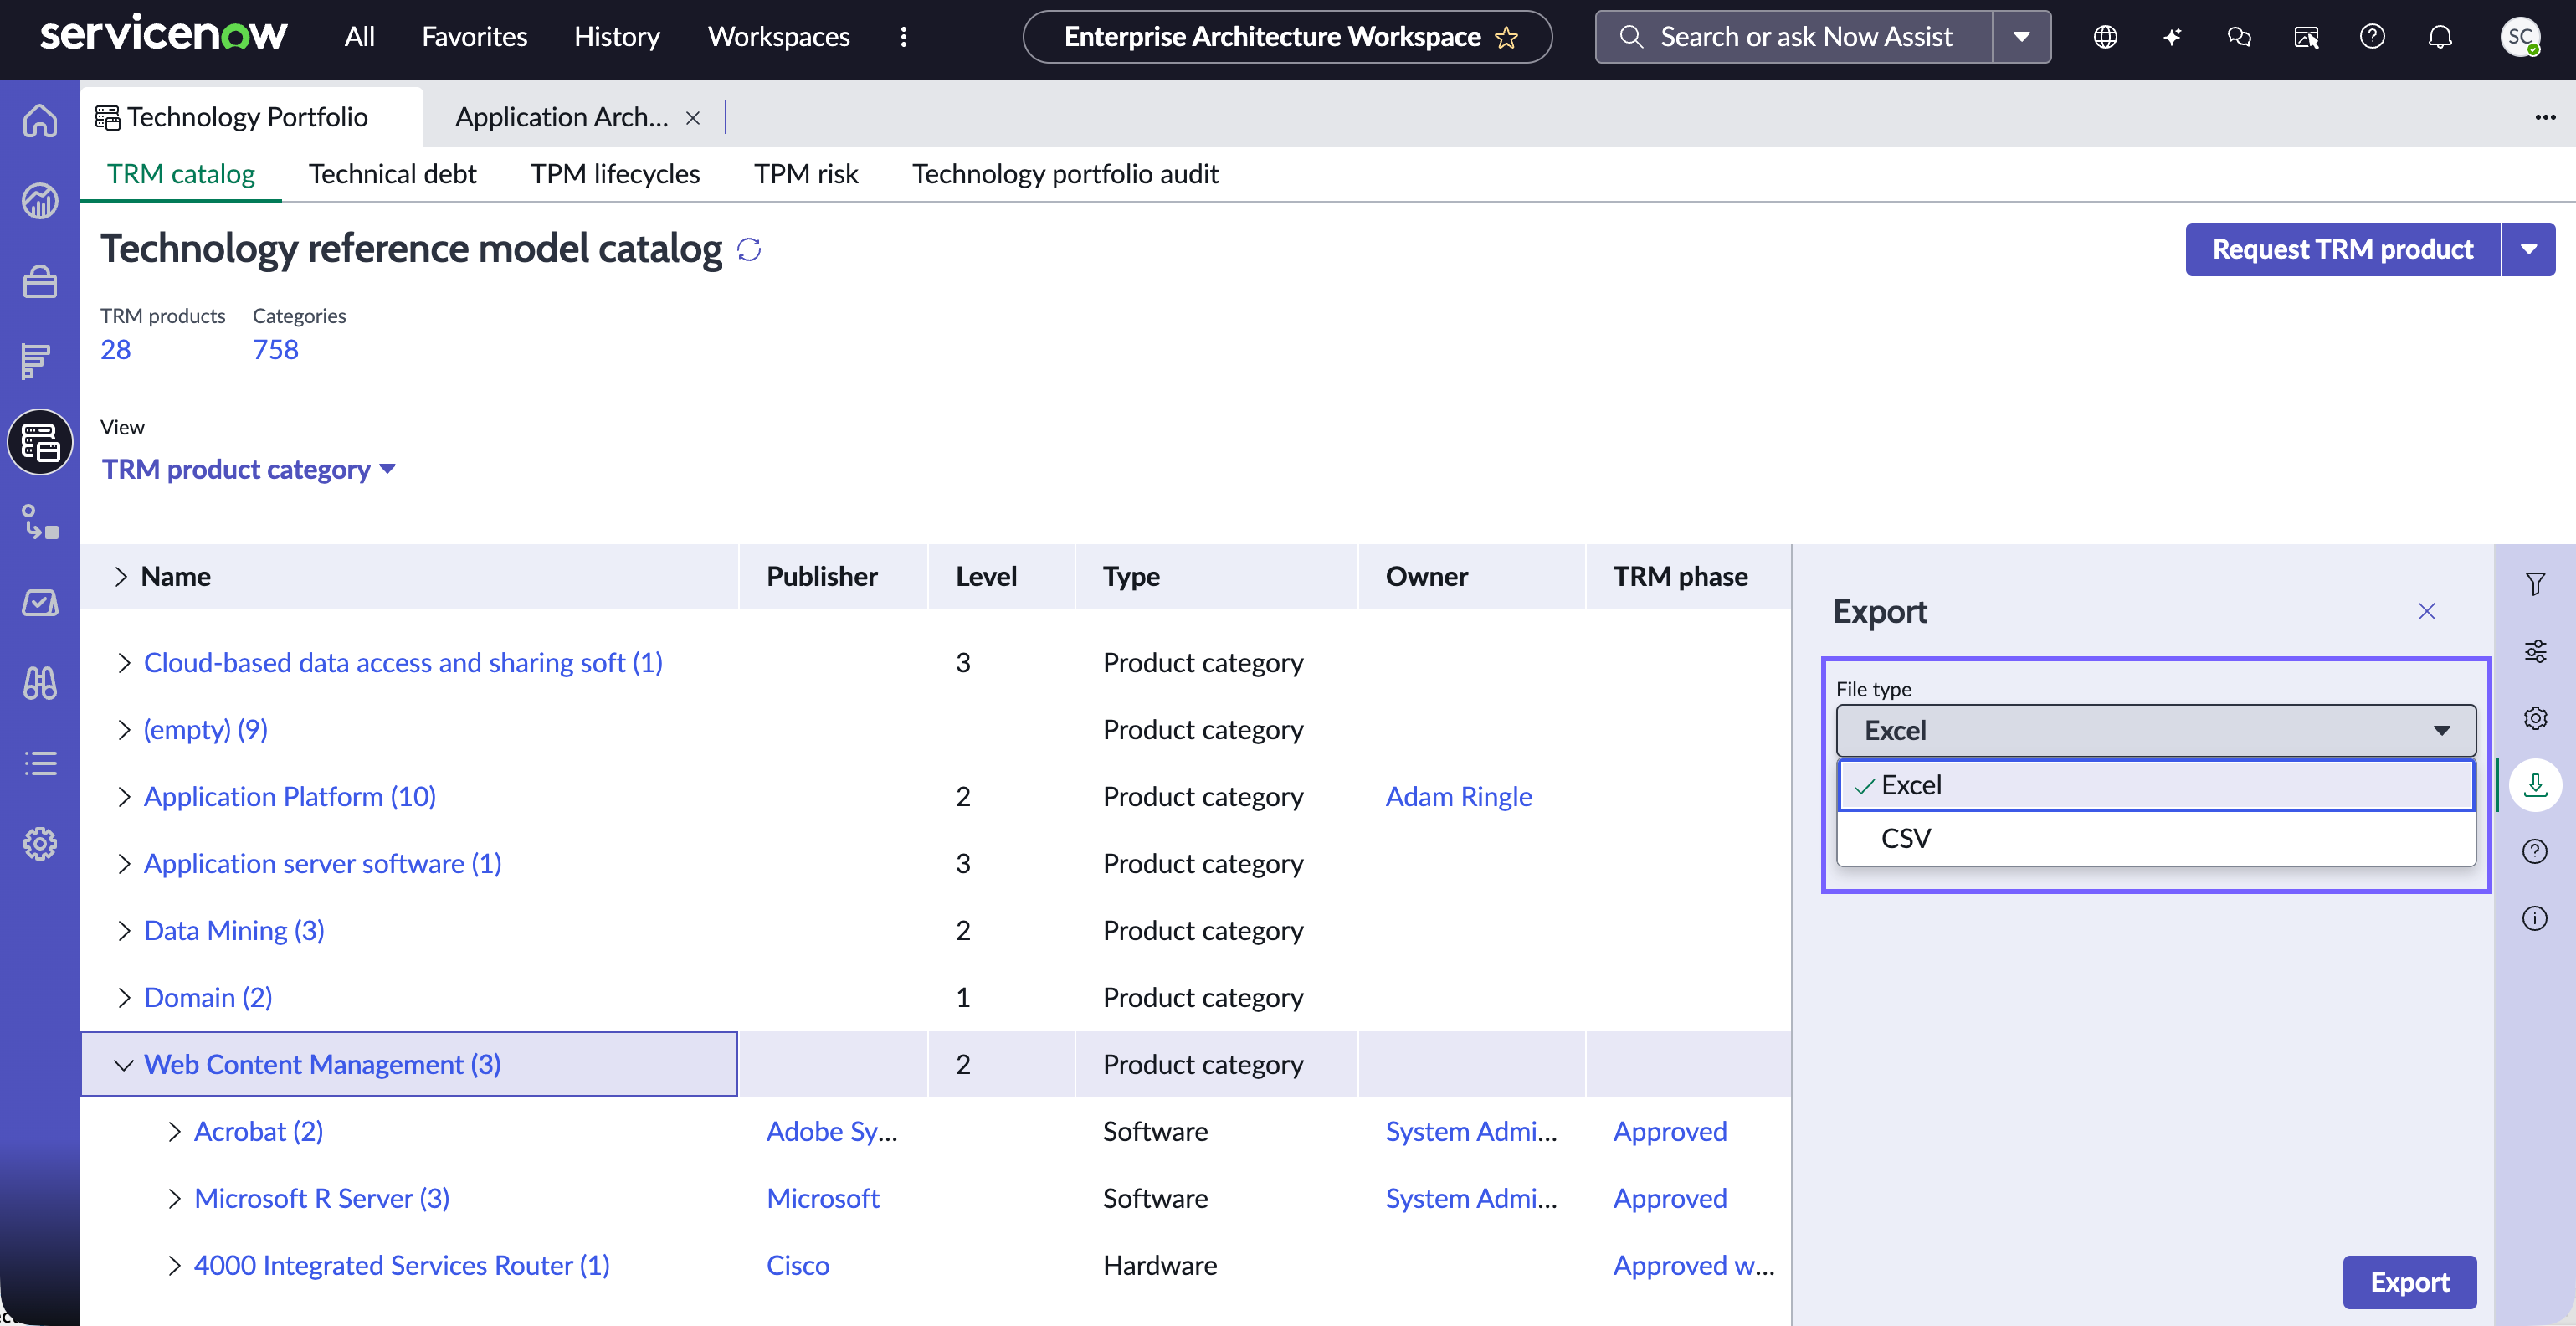
Task: Open the header vertical ellipsis menu
Action: (904, 37)
